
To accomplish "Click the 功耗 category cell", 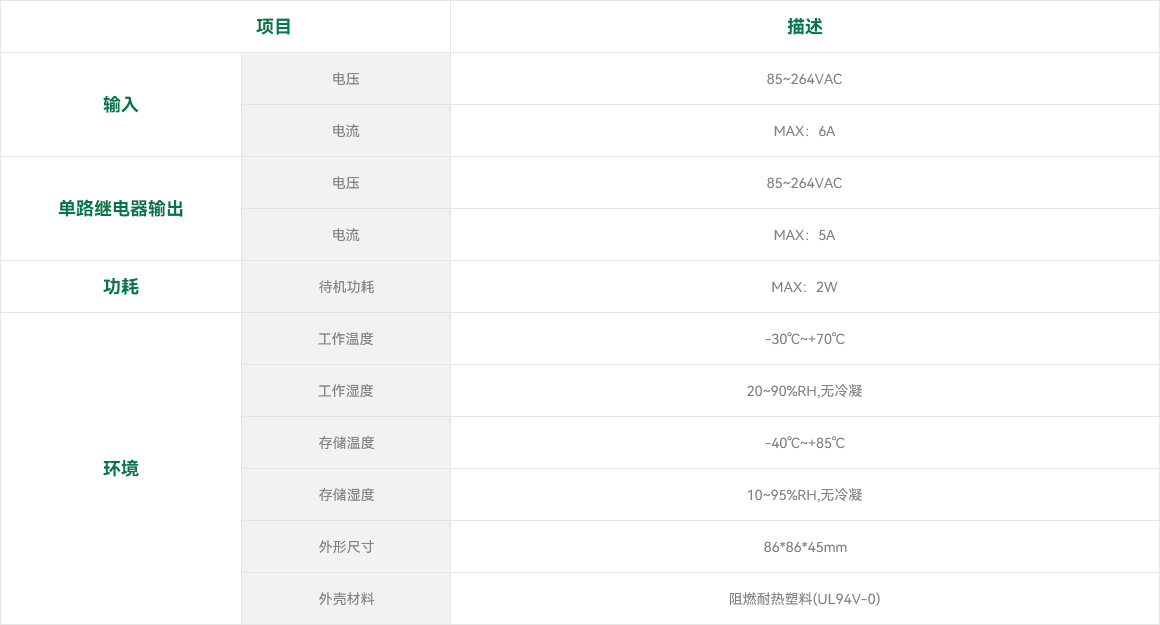I will [121, 287].
